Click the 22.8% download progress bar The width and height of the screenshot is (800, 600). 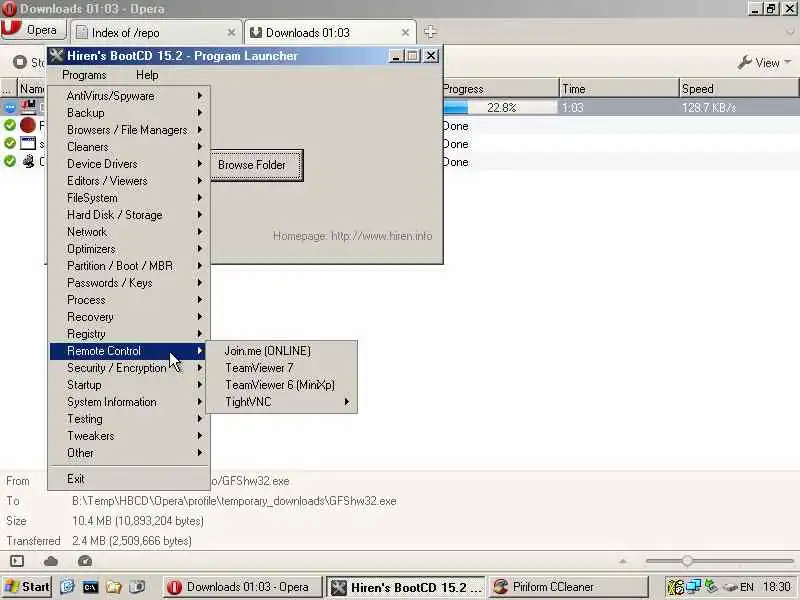pos(500,108)
